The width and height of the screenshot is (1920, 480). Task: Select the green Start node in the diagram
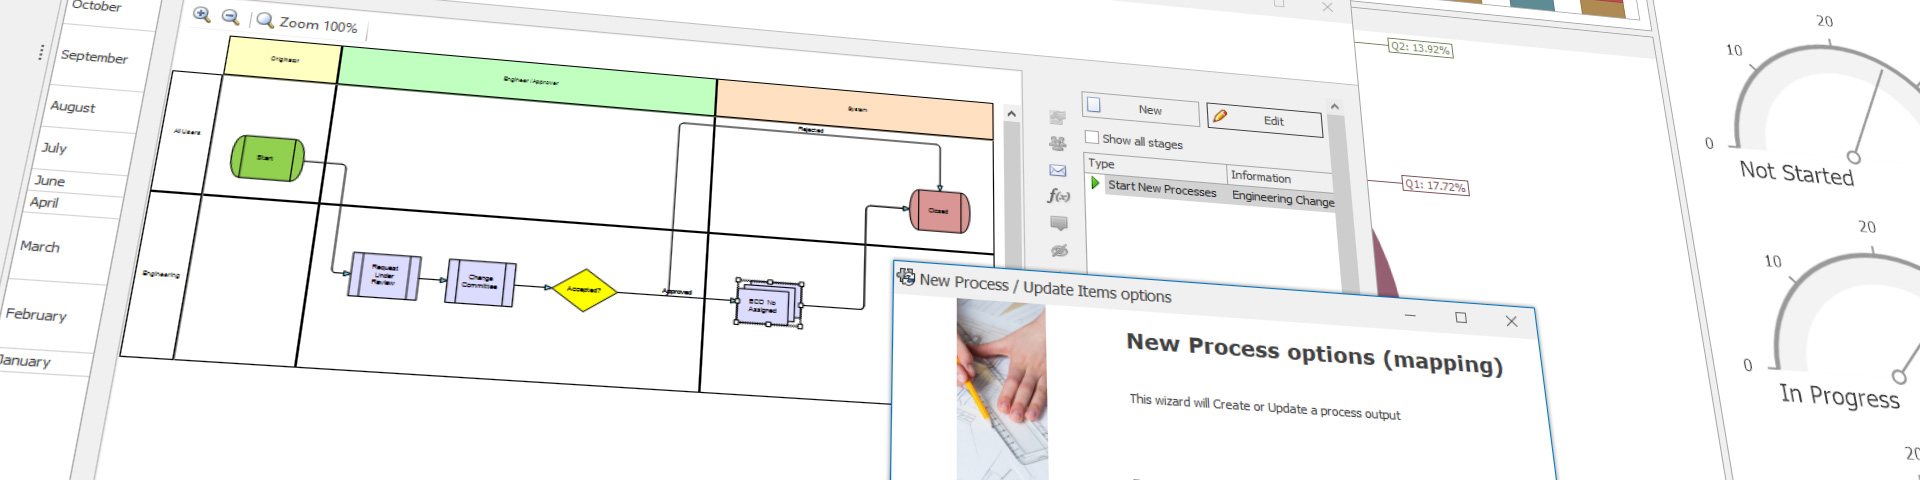click(x=267, y=158)
